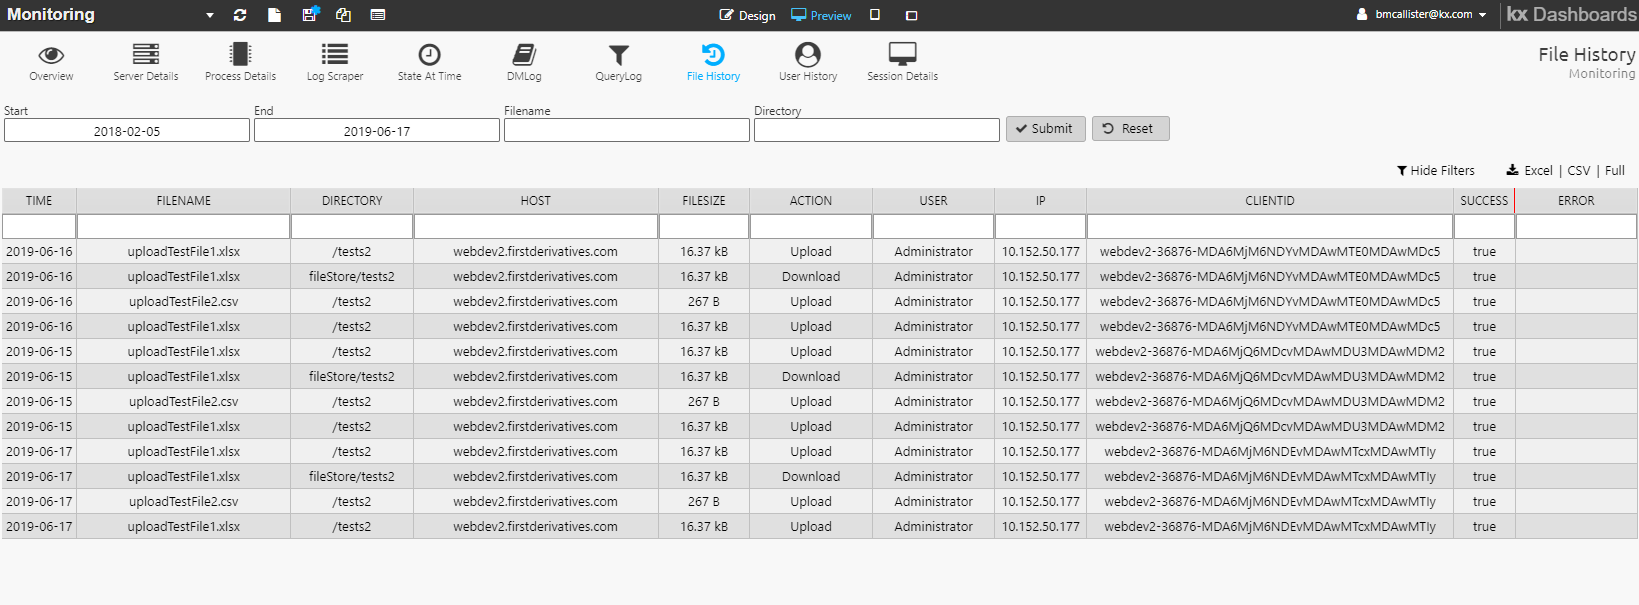Click the Start date field
Image resolution: width=1639 pixels, height=605 pixels.
(x=127, y=131)
